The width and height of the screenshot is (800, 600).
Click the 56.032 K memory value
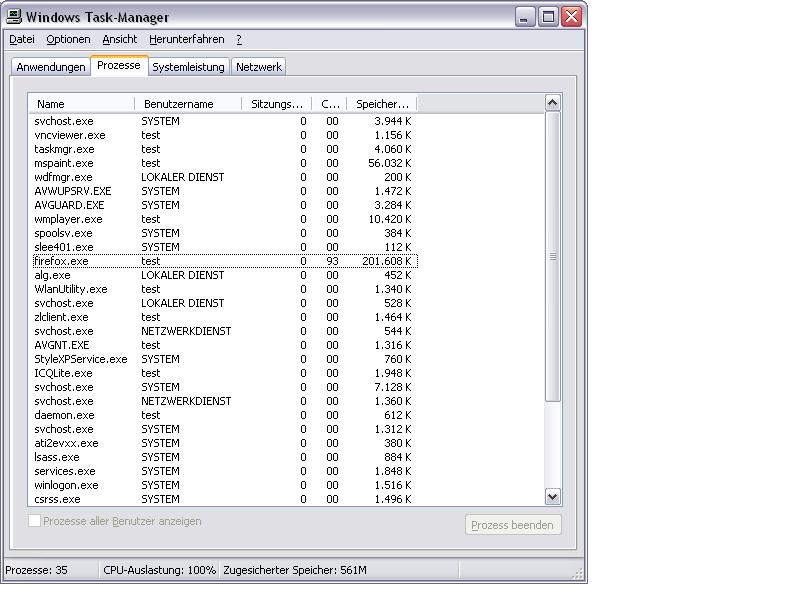click(389, 163)
